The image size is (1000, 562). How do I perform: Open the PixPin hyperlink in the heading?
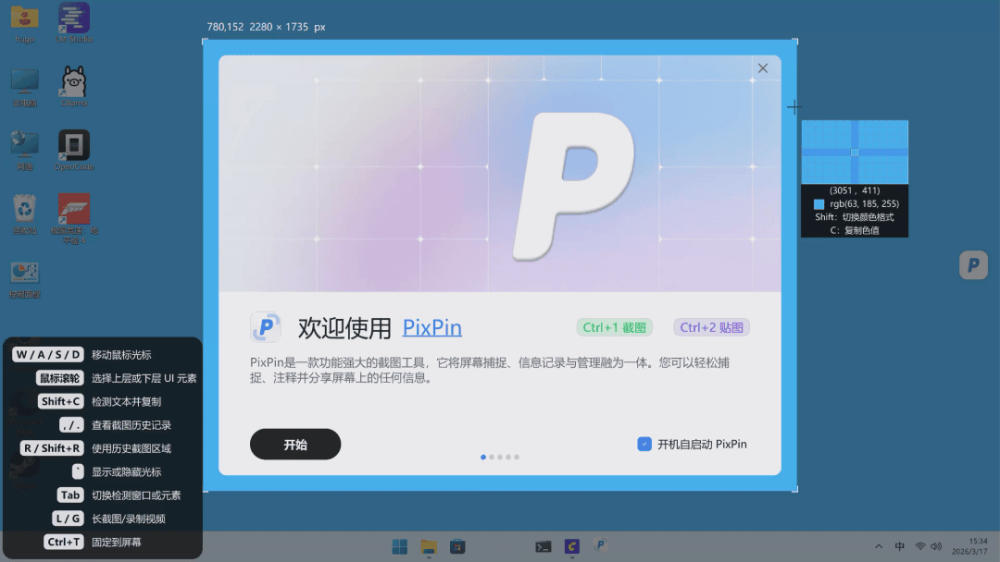pyautogui.click(x=432, y=328)
